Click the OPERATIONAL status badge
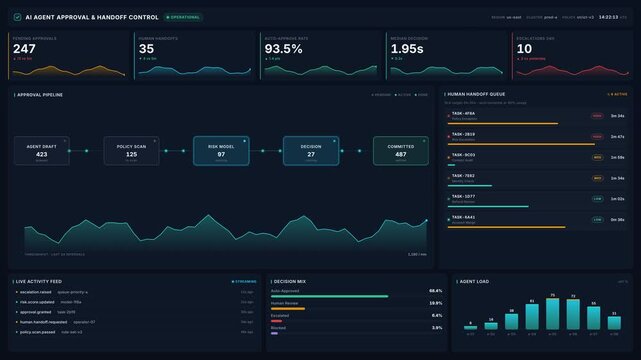This screenshot has width=641, height=360. [x=183, y=17]
